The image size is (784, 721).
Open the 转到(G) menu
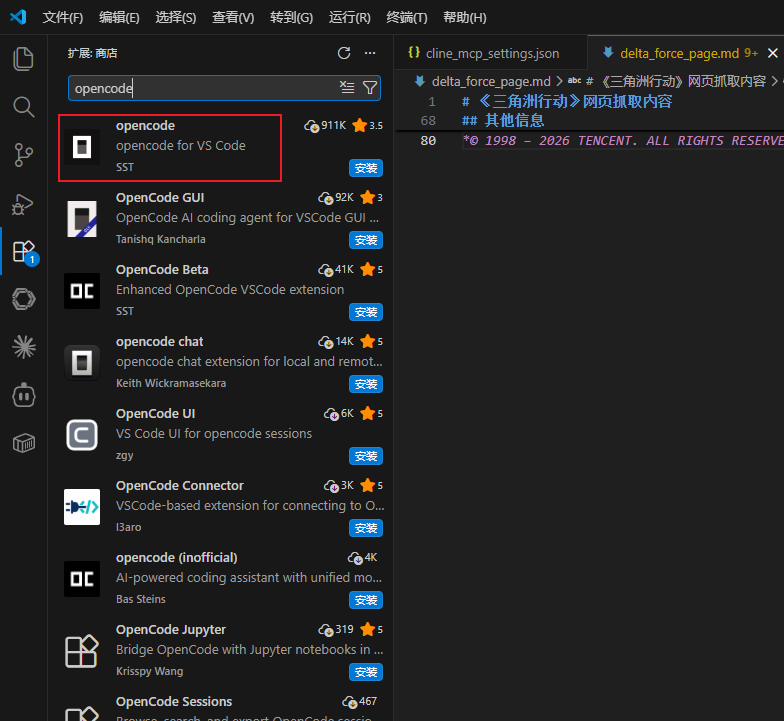point(292,18)
